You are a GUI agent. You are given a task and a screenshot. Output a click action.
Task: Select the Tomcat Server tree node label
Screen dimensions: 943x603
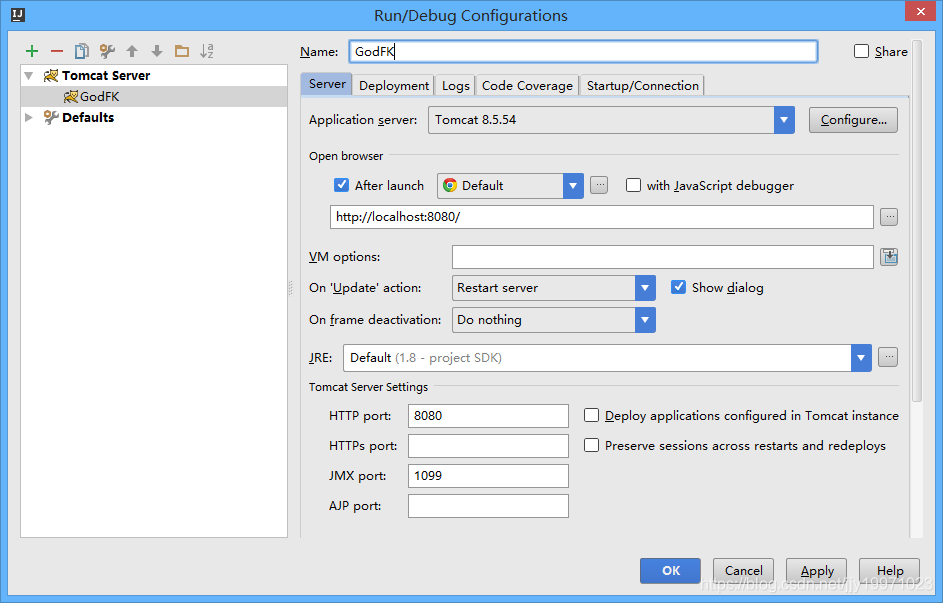[x=106, y=76]
